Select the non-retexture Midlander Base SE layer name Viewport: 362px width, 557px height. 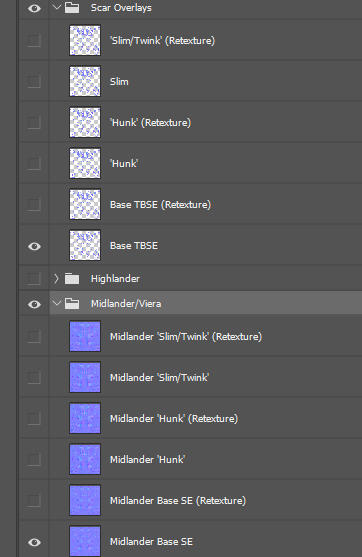[151, 542]
